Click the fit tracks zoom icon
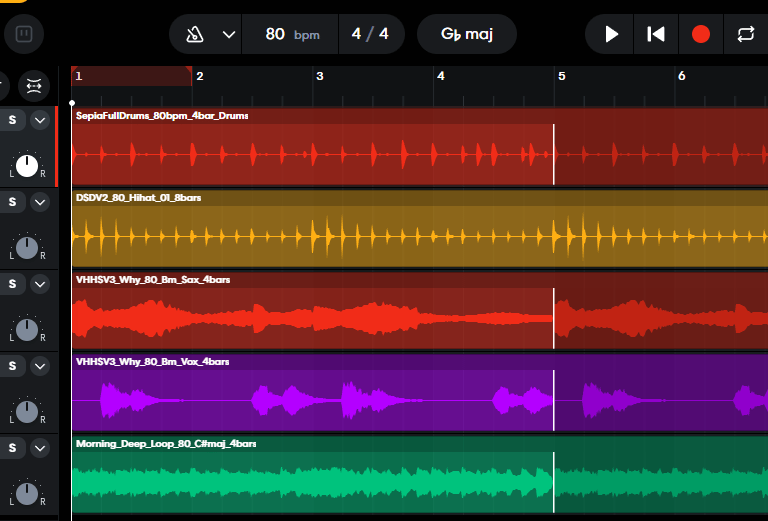 tap(34, 86)
